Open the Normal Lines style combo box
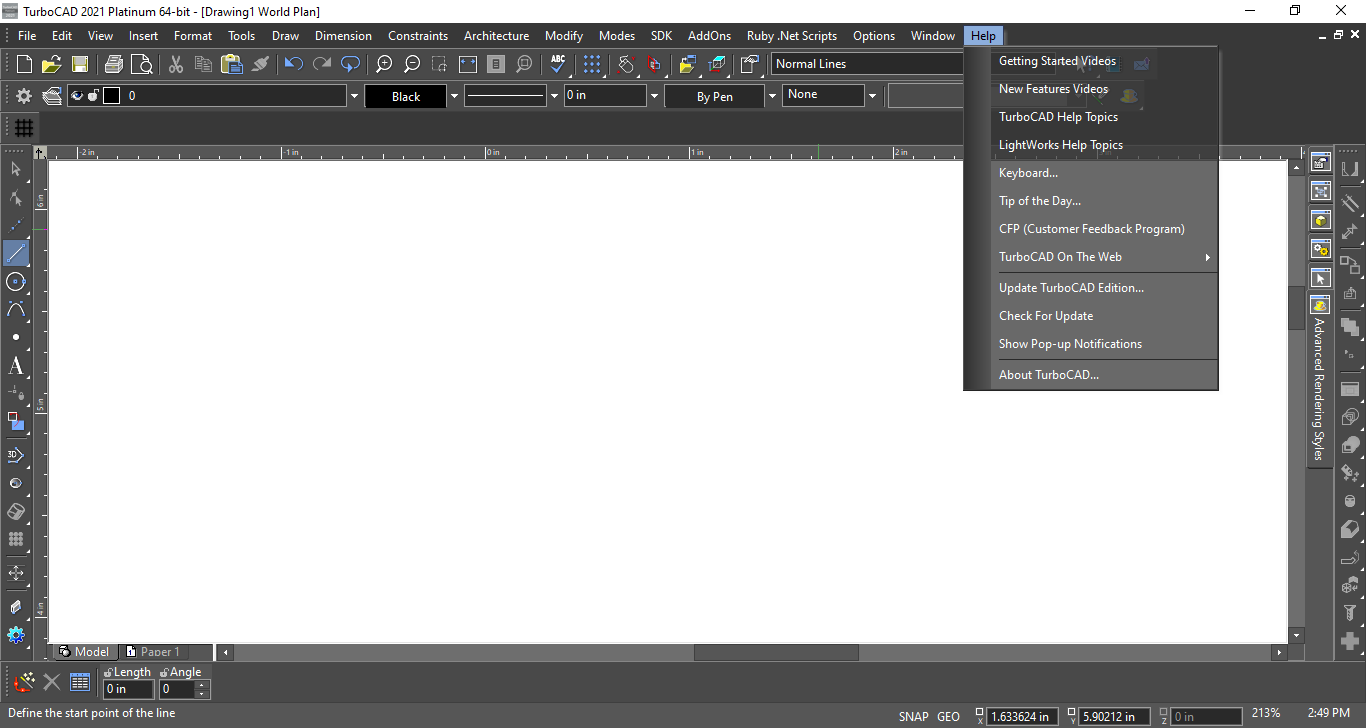Screen dimensions: 1366x728 (x=867, y=64)
